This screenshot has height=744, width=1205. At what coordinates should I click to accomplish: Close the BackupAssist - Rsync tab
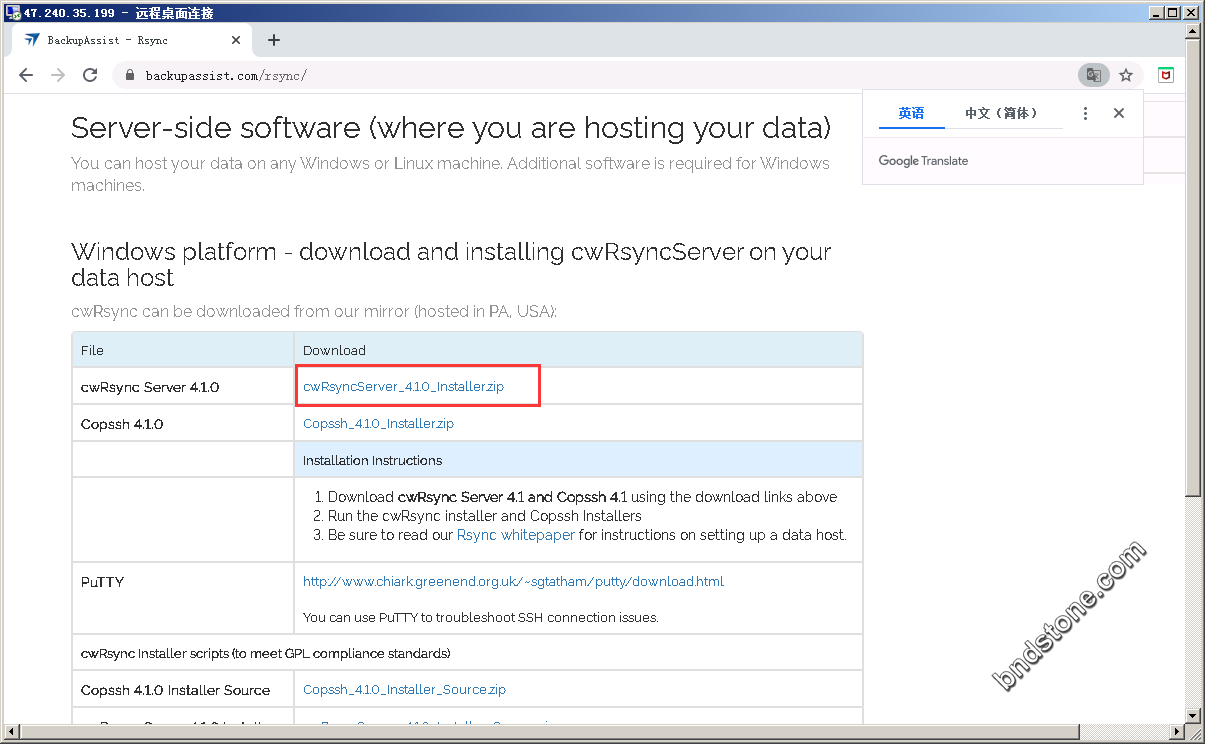click(237, 40)
